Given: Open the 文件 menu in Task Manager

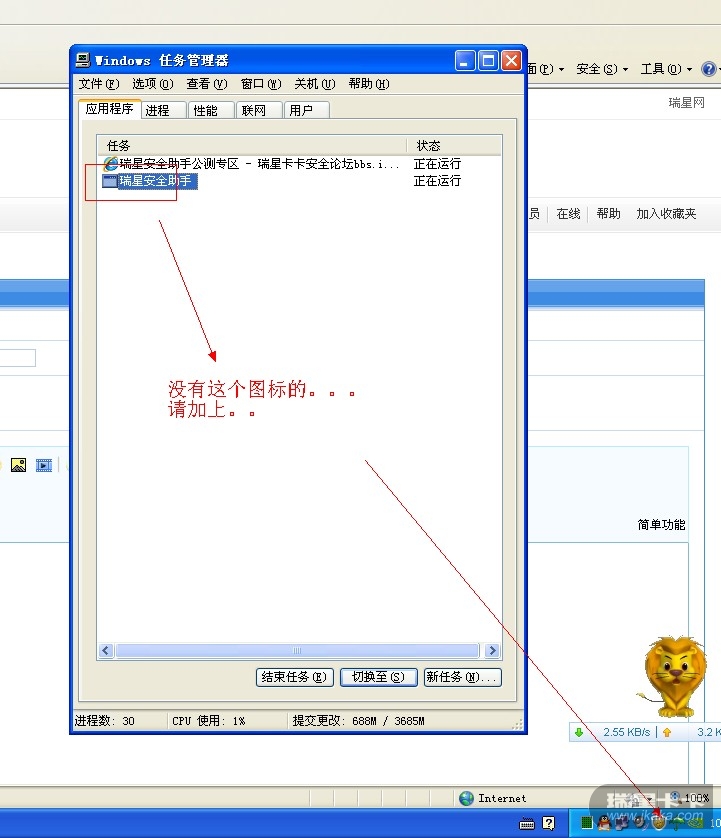Looking at the screenshot, I should click(99, 84).
